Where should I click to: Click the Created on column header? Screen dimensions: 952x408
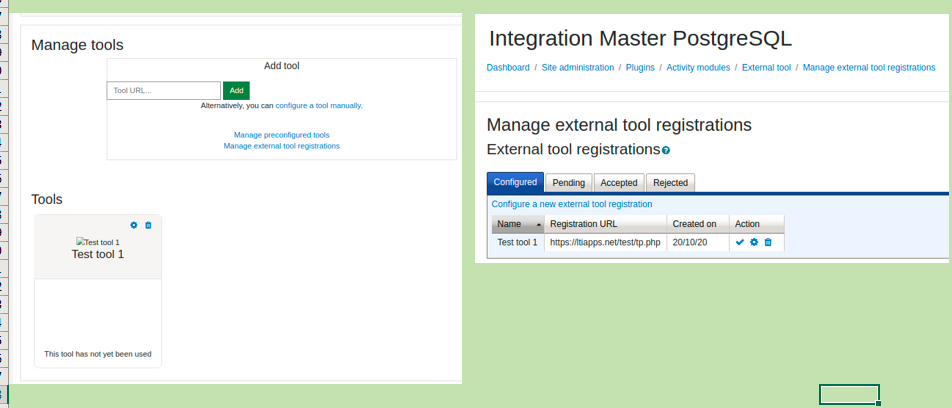coord(698,224)
